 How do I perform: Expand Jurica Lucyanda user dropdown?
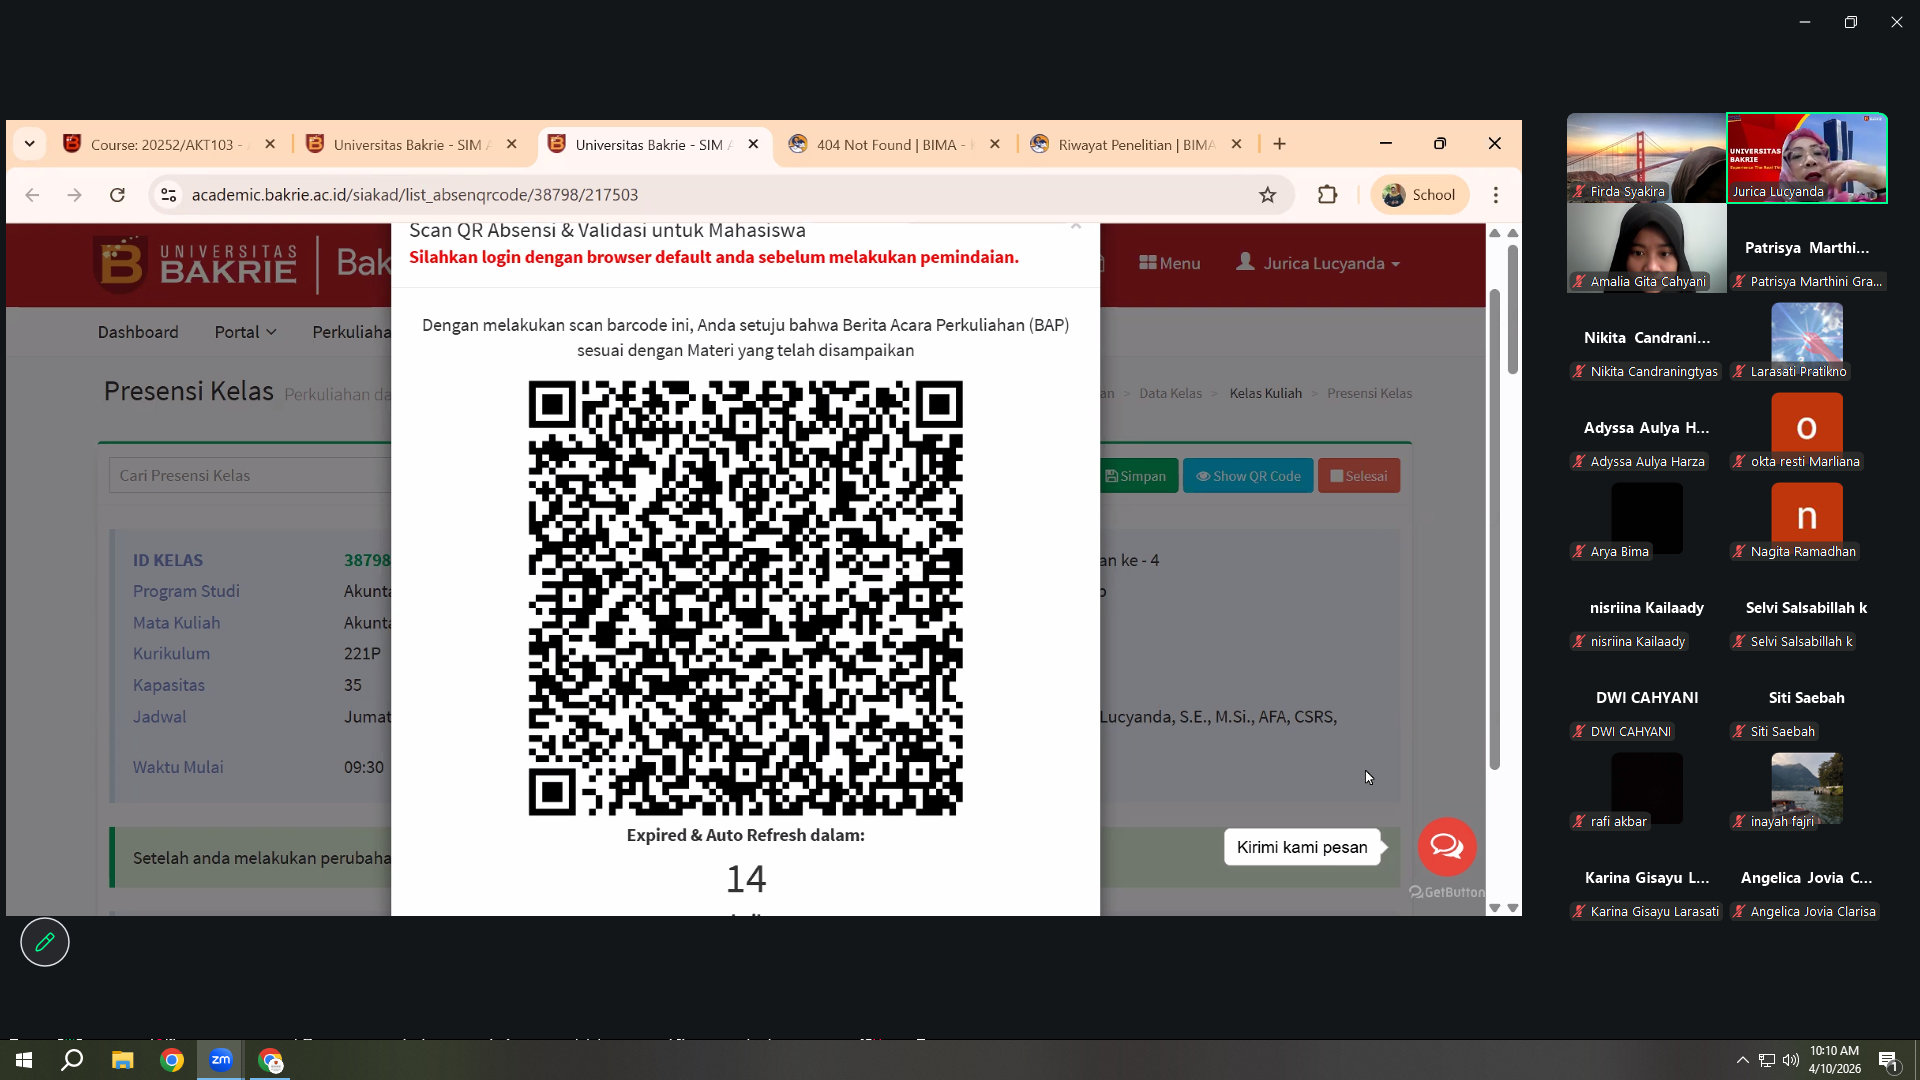tap(1318, 263)
